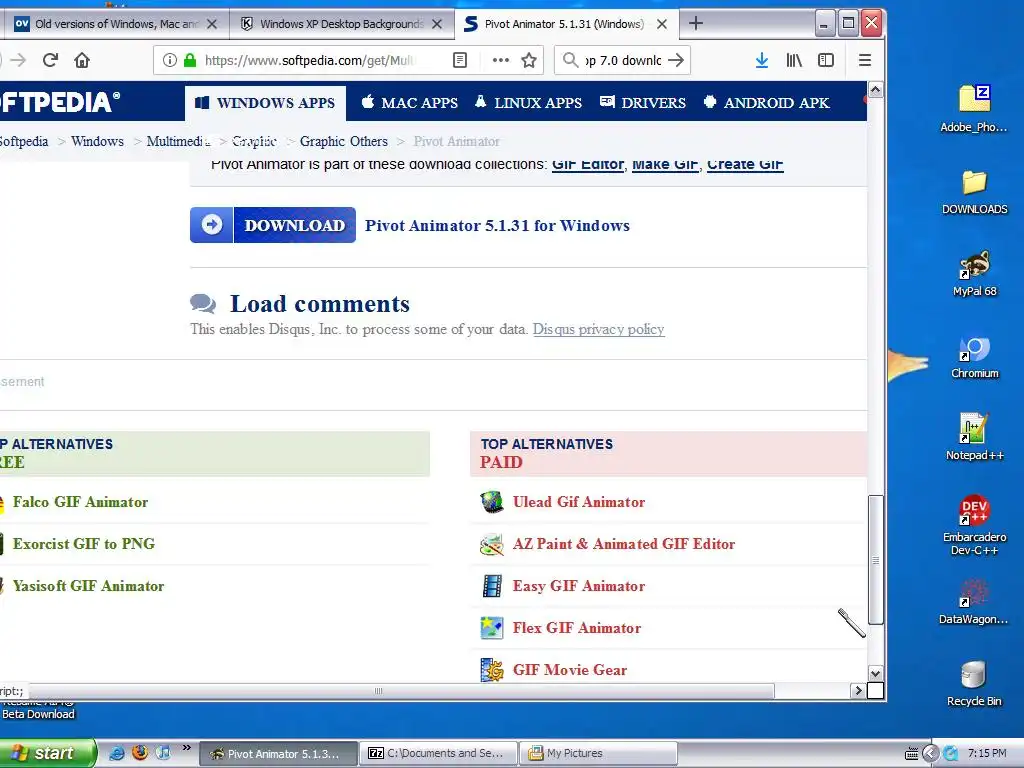Submit search with the arrow button
This screenshot has width=1024, height=768.
click(x=677, y=60)
